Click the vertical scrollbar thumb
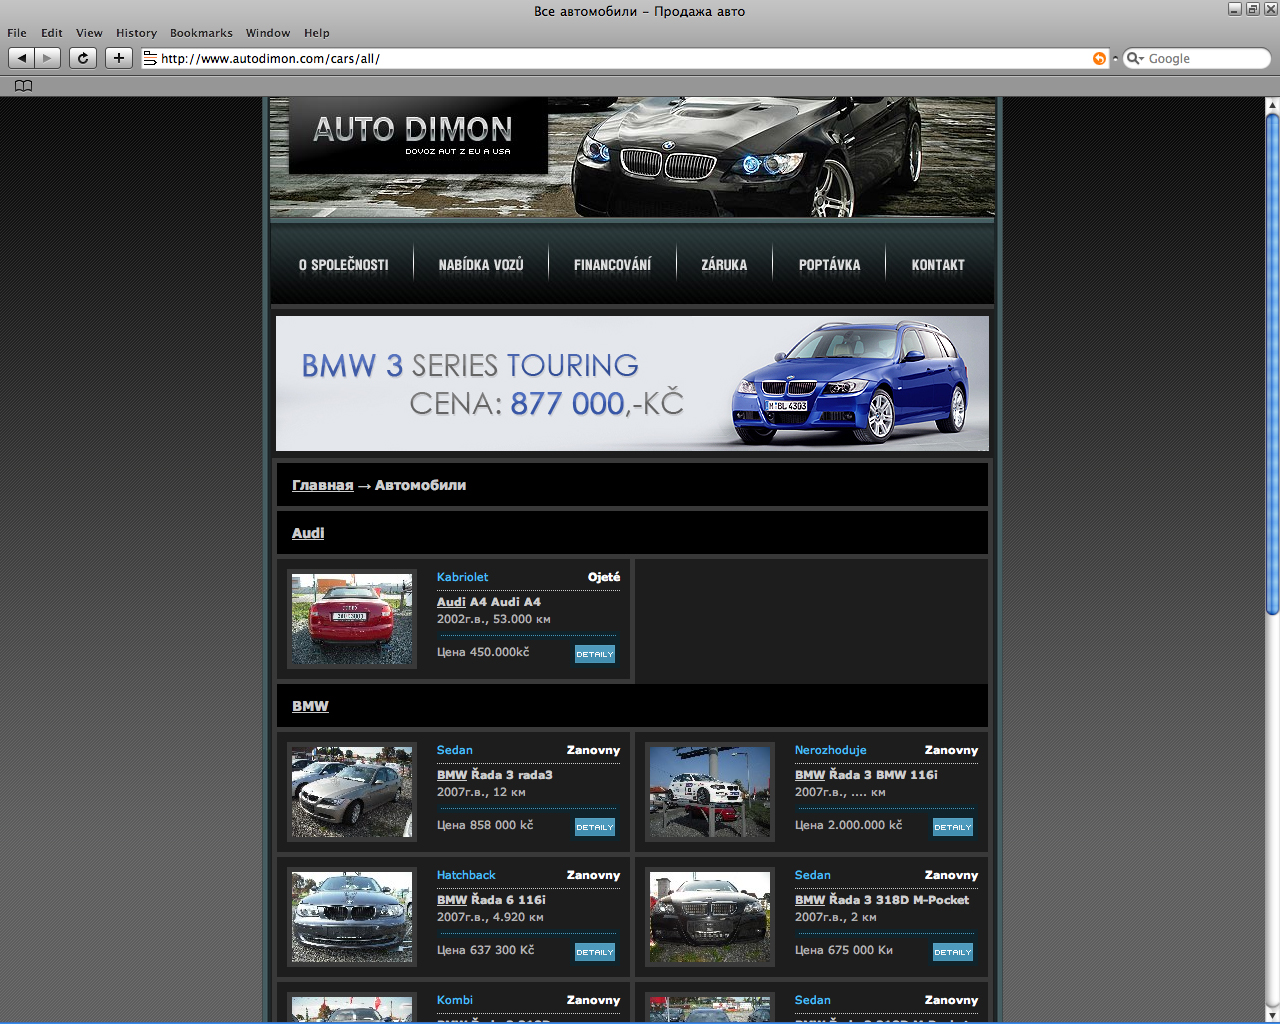Screen dimensions: 1280x1024 pyautogui.click(x=1272, y=360)
